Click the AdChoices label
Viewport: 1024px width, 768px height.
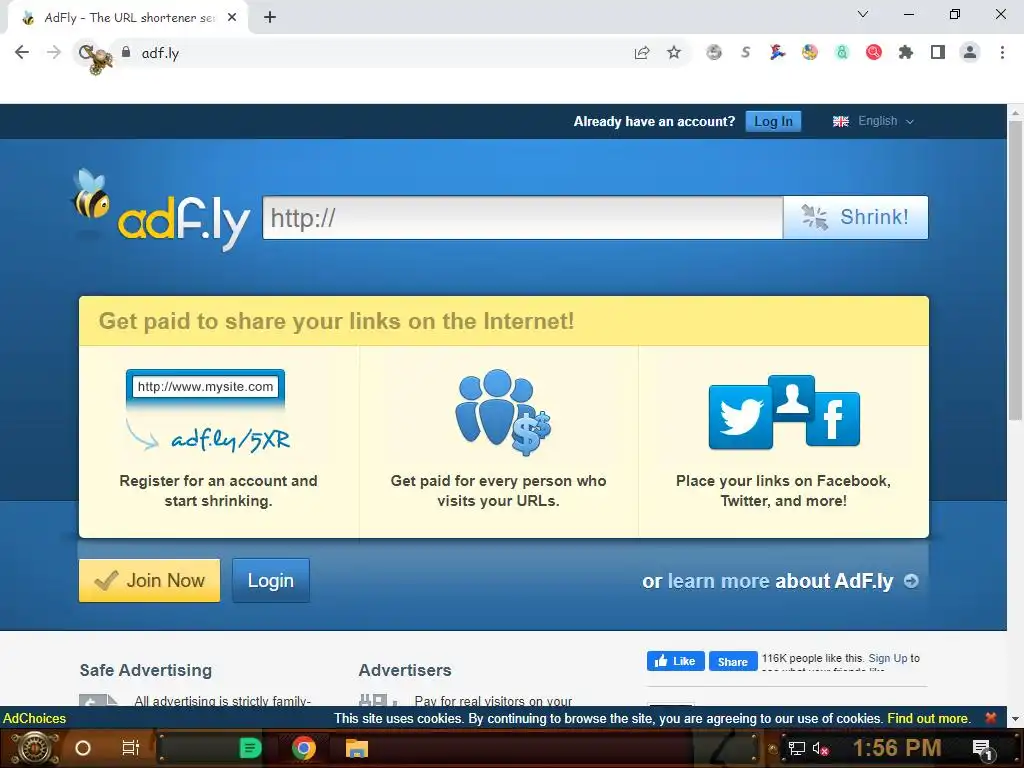[x=34, y=718]
